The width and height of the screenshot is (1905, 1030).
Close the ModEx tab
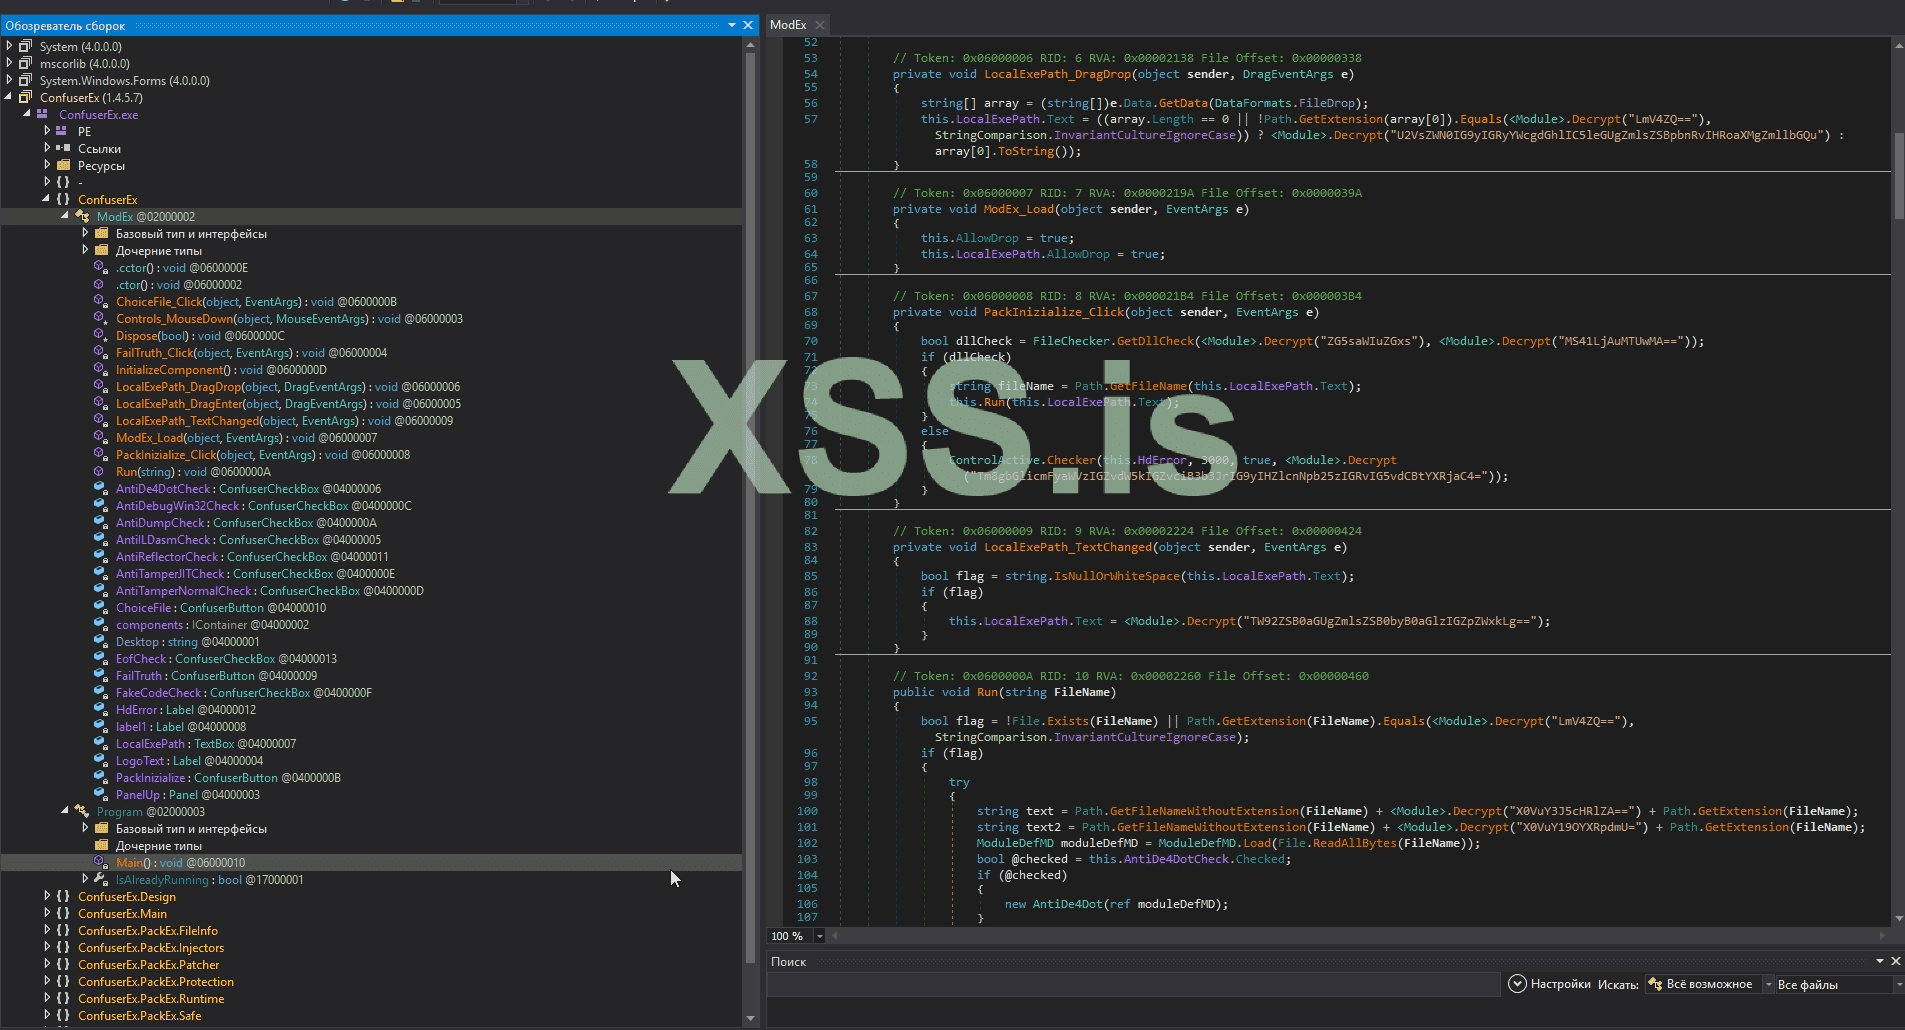[820, 25]
